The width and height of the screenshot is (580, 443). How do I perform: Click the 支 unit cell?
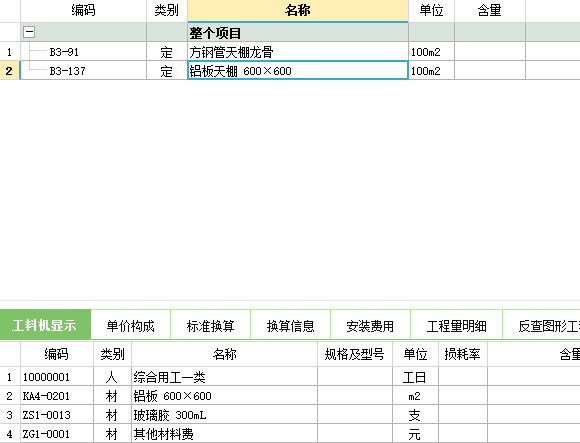click(415, 415)
